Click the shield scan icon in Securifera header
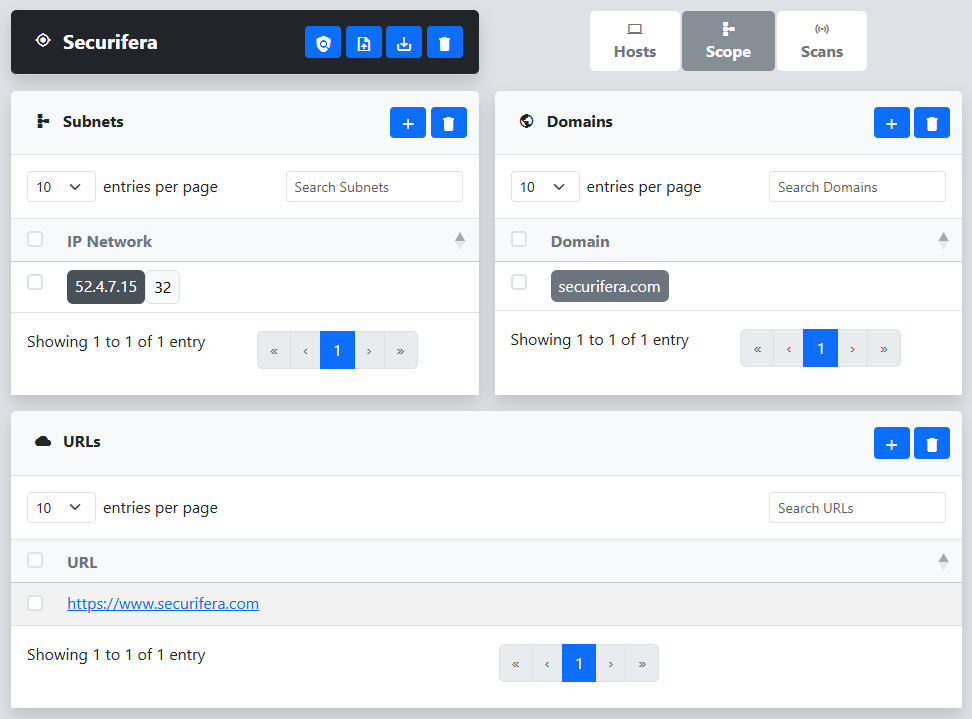This screenshot has height=719, width=972. tap(323, 43)
